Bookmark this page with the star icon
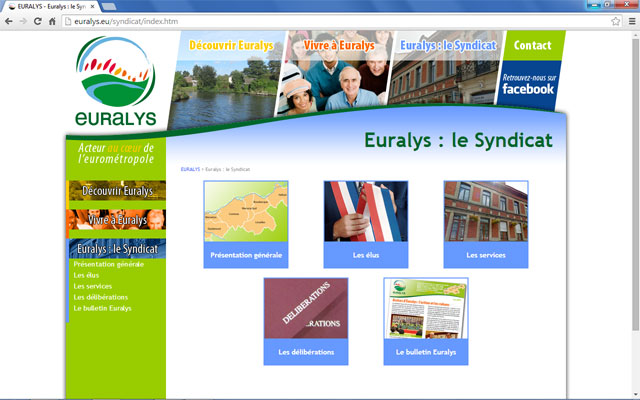This screenshot has height=400, width=640. (x=615, y=21)
